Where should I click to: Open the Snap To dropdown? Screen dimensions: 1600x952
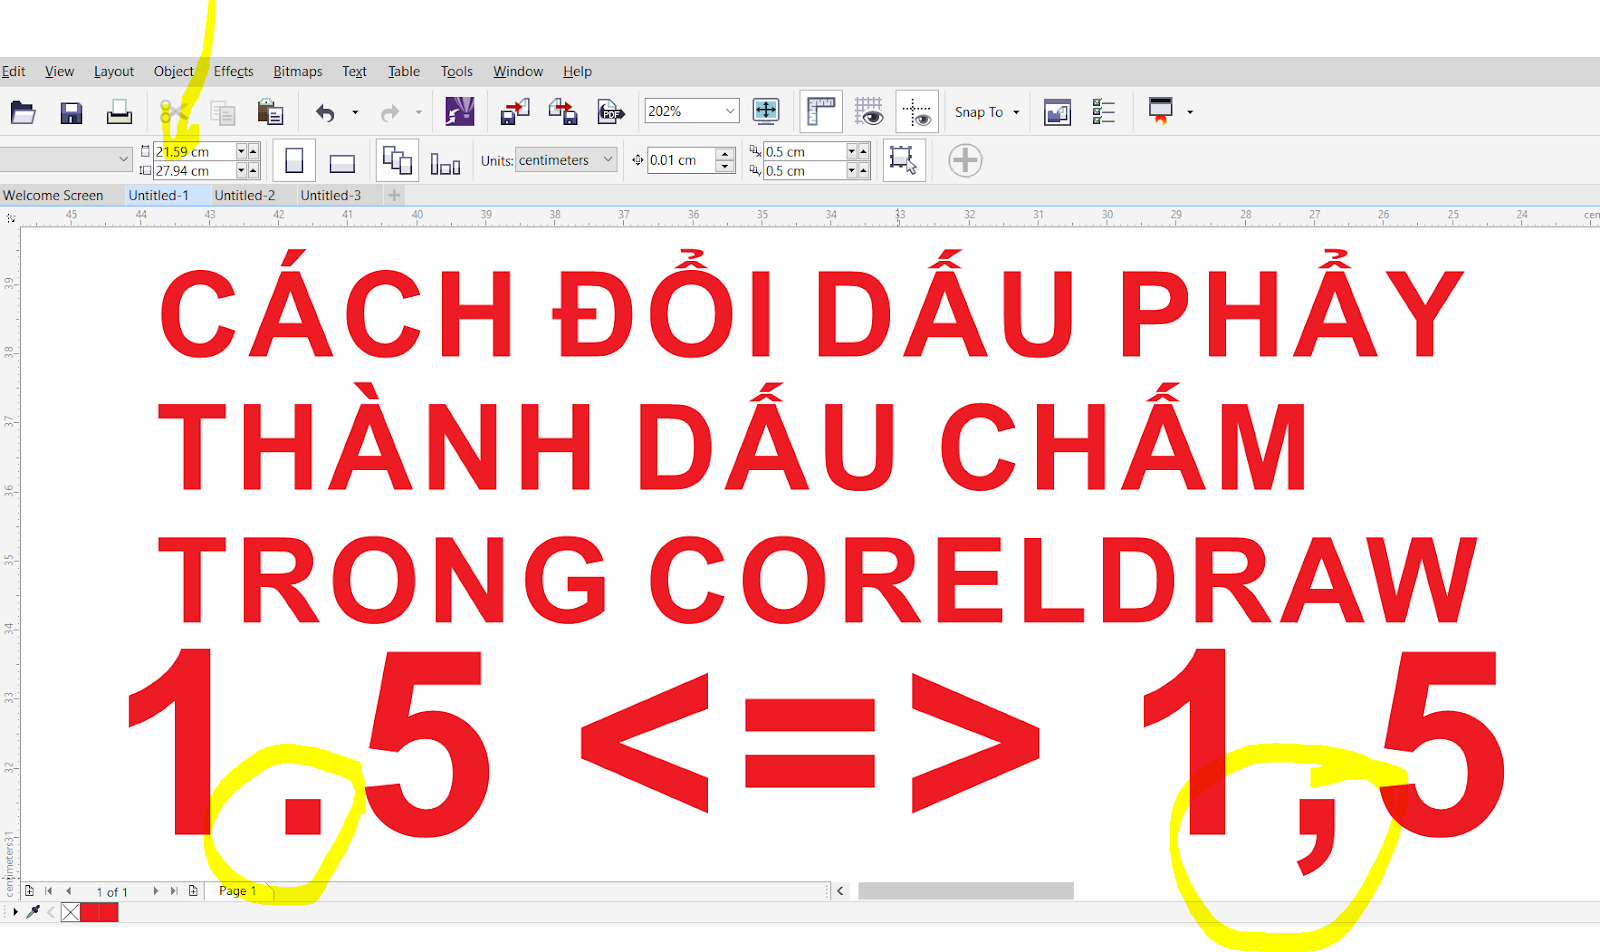(987, 112)
